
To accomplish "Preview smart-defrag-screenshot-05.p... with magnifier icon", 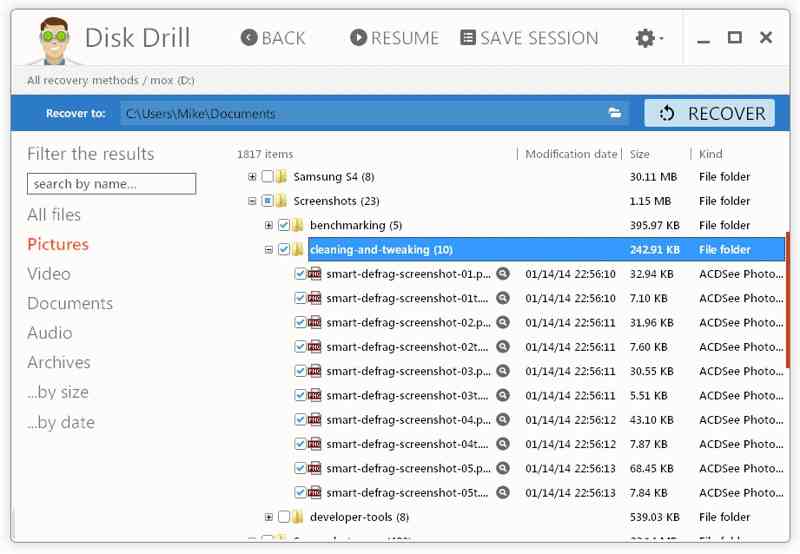I will pyautogui.click(x=503, y=468).
